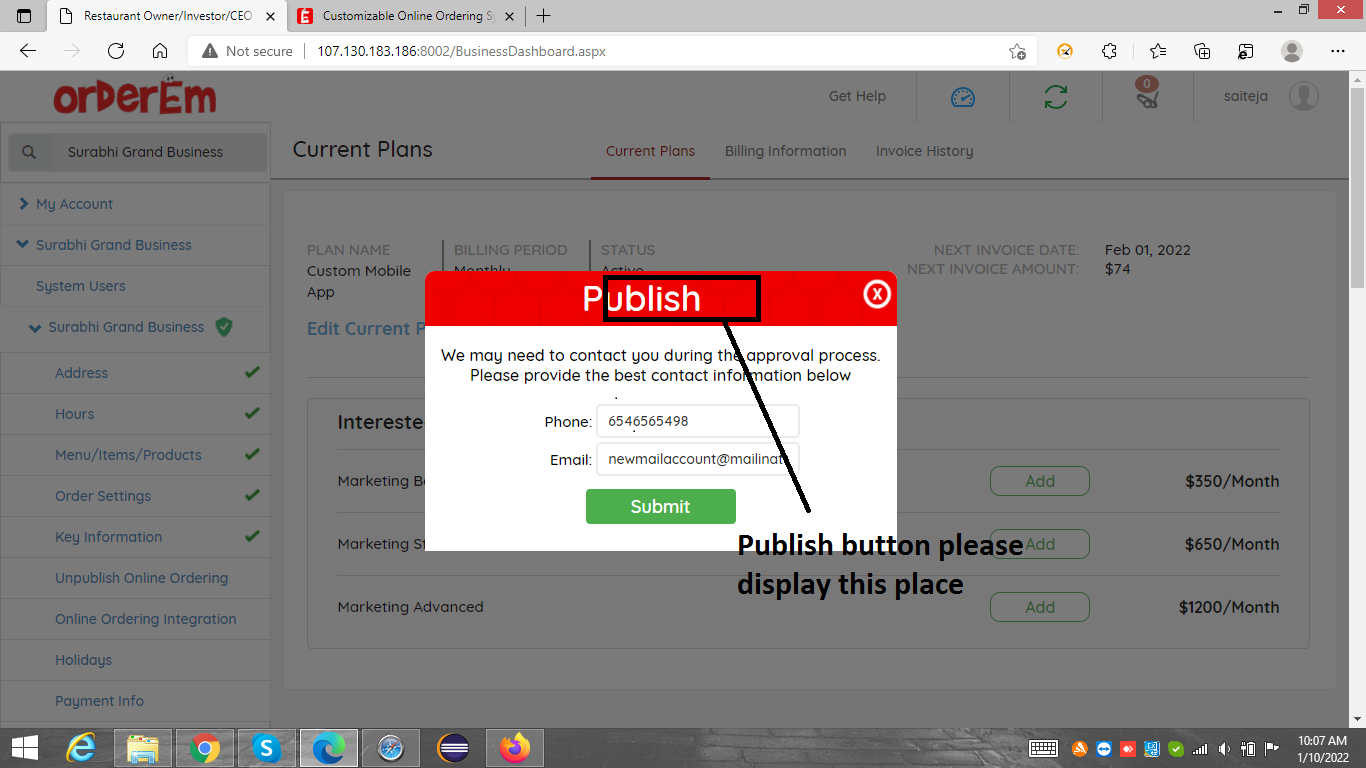This screenshot has width=1366, height=768.
Task: Click the dashboard speedometer icon
Action: pos(962,97)
